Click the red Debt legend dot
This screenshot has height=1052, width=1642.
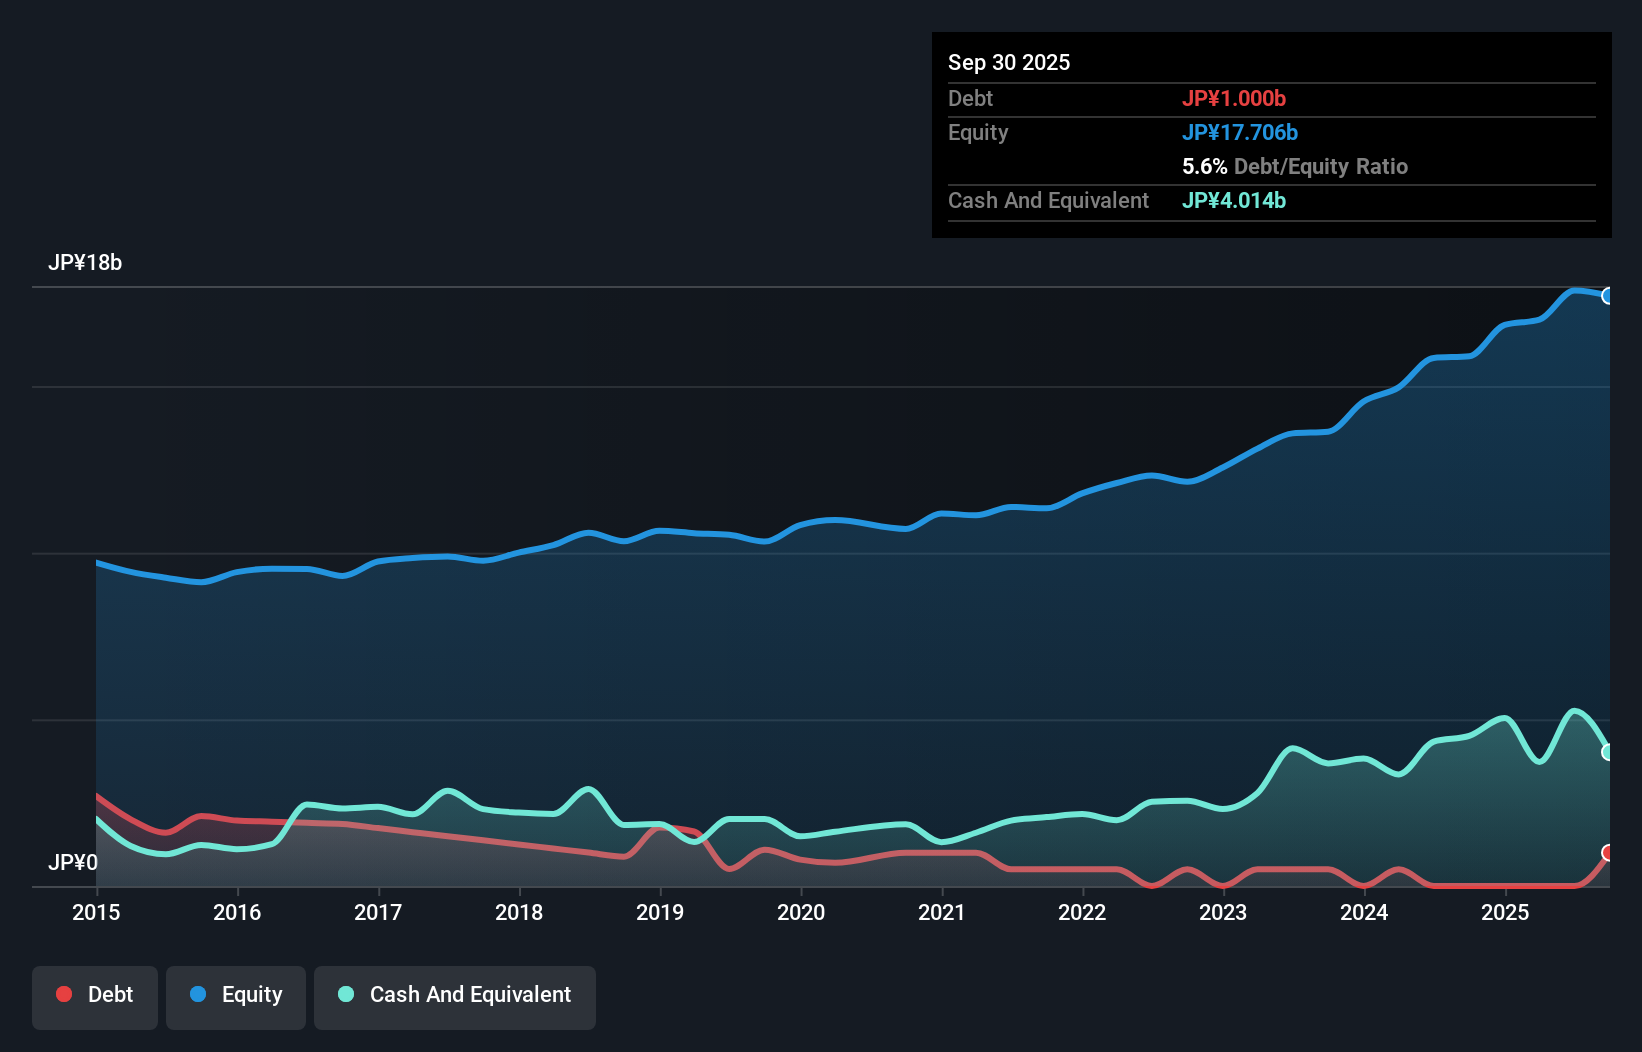pos(62,994)
